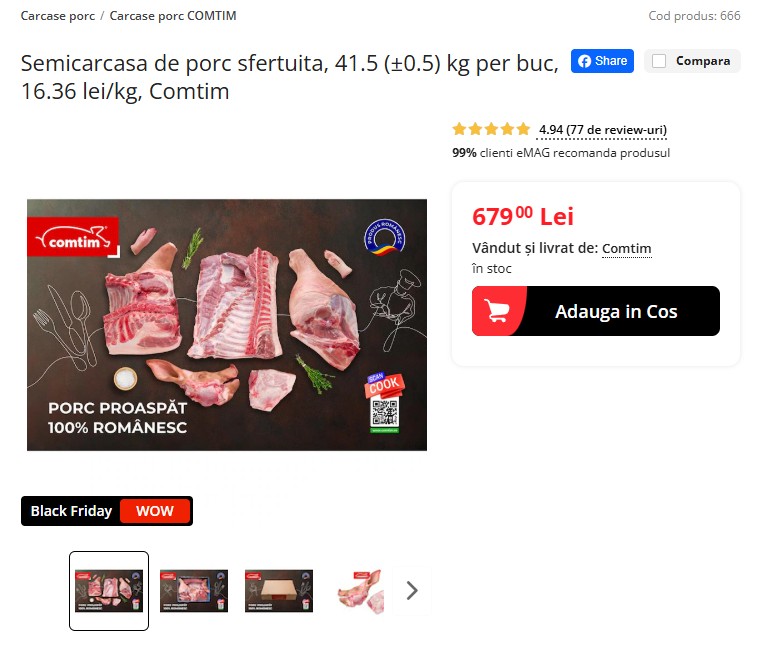The height and width of the screenshot is (652, 775).
Task: Click the Black Friday label
Action: (x=71, y=511)
